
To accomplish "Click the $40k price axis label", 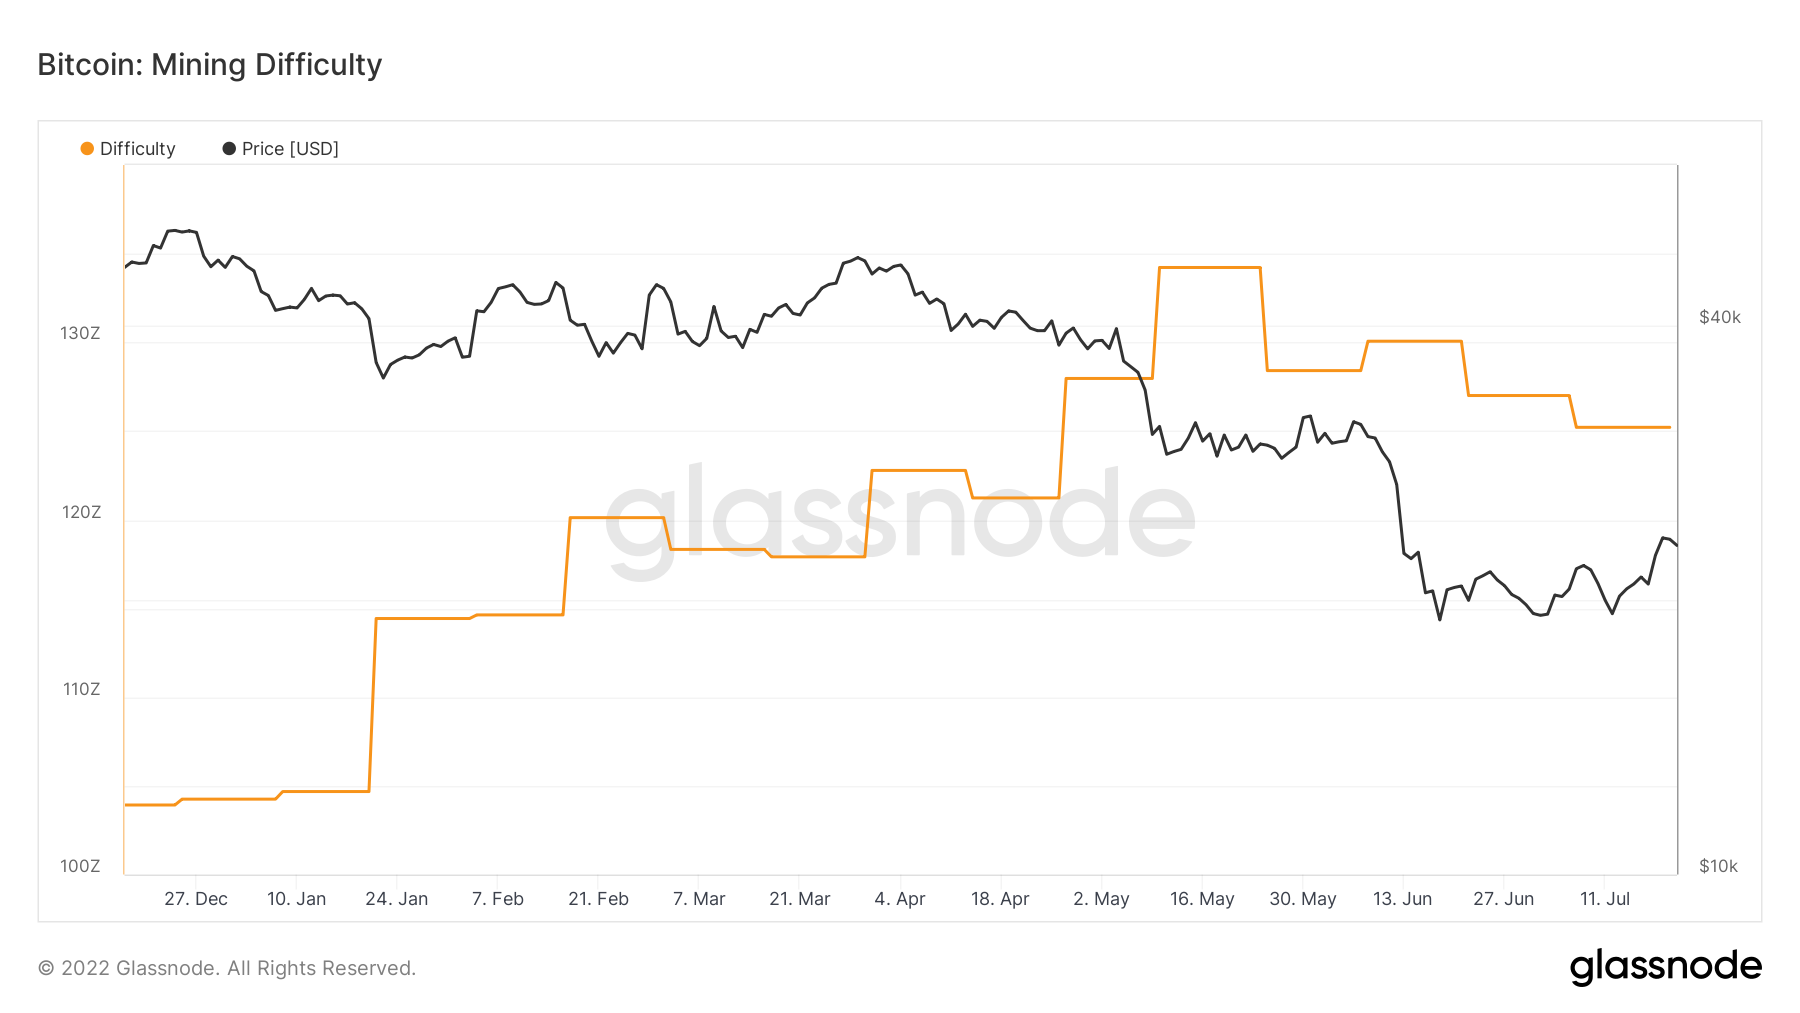I will 1720,317.
